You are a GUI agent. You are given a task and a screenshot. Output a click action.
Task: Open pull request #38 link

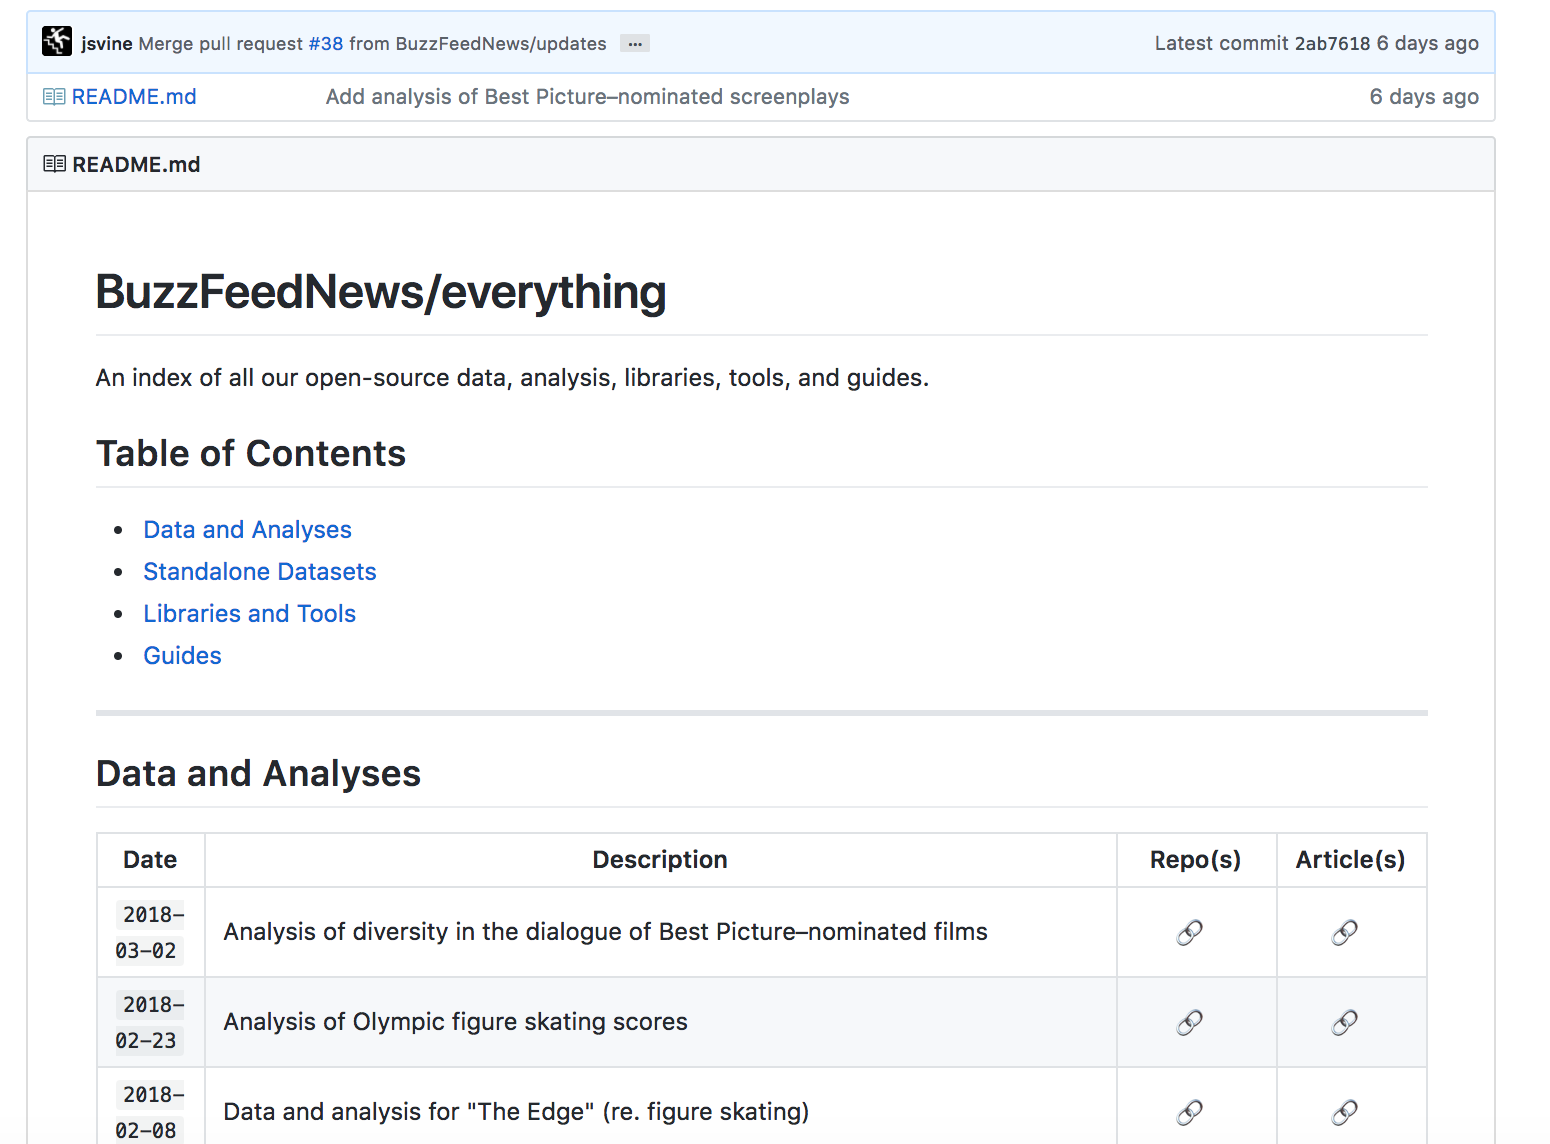[325, 43]
